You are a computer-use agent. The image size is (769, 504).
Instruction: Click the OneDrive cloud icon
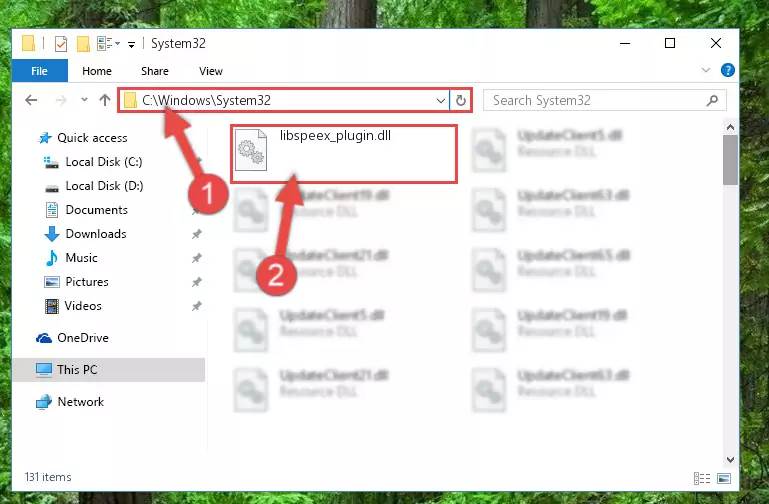pyautogui.click(x=44, y=338)
